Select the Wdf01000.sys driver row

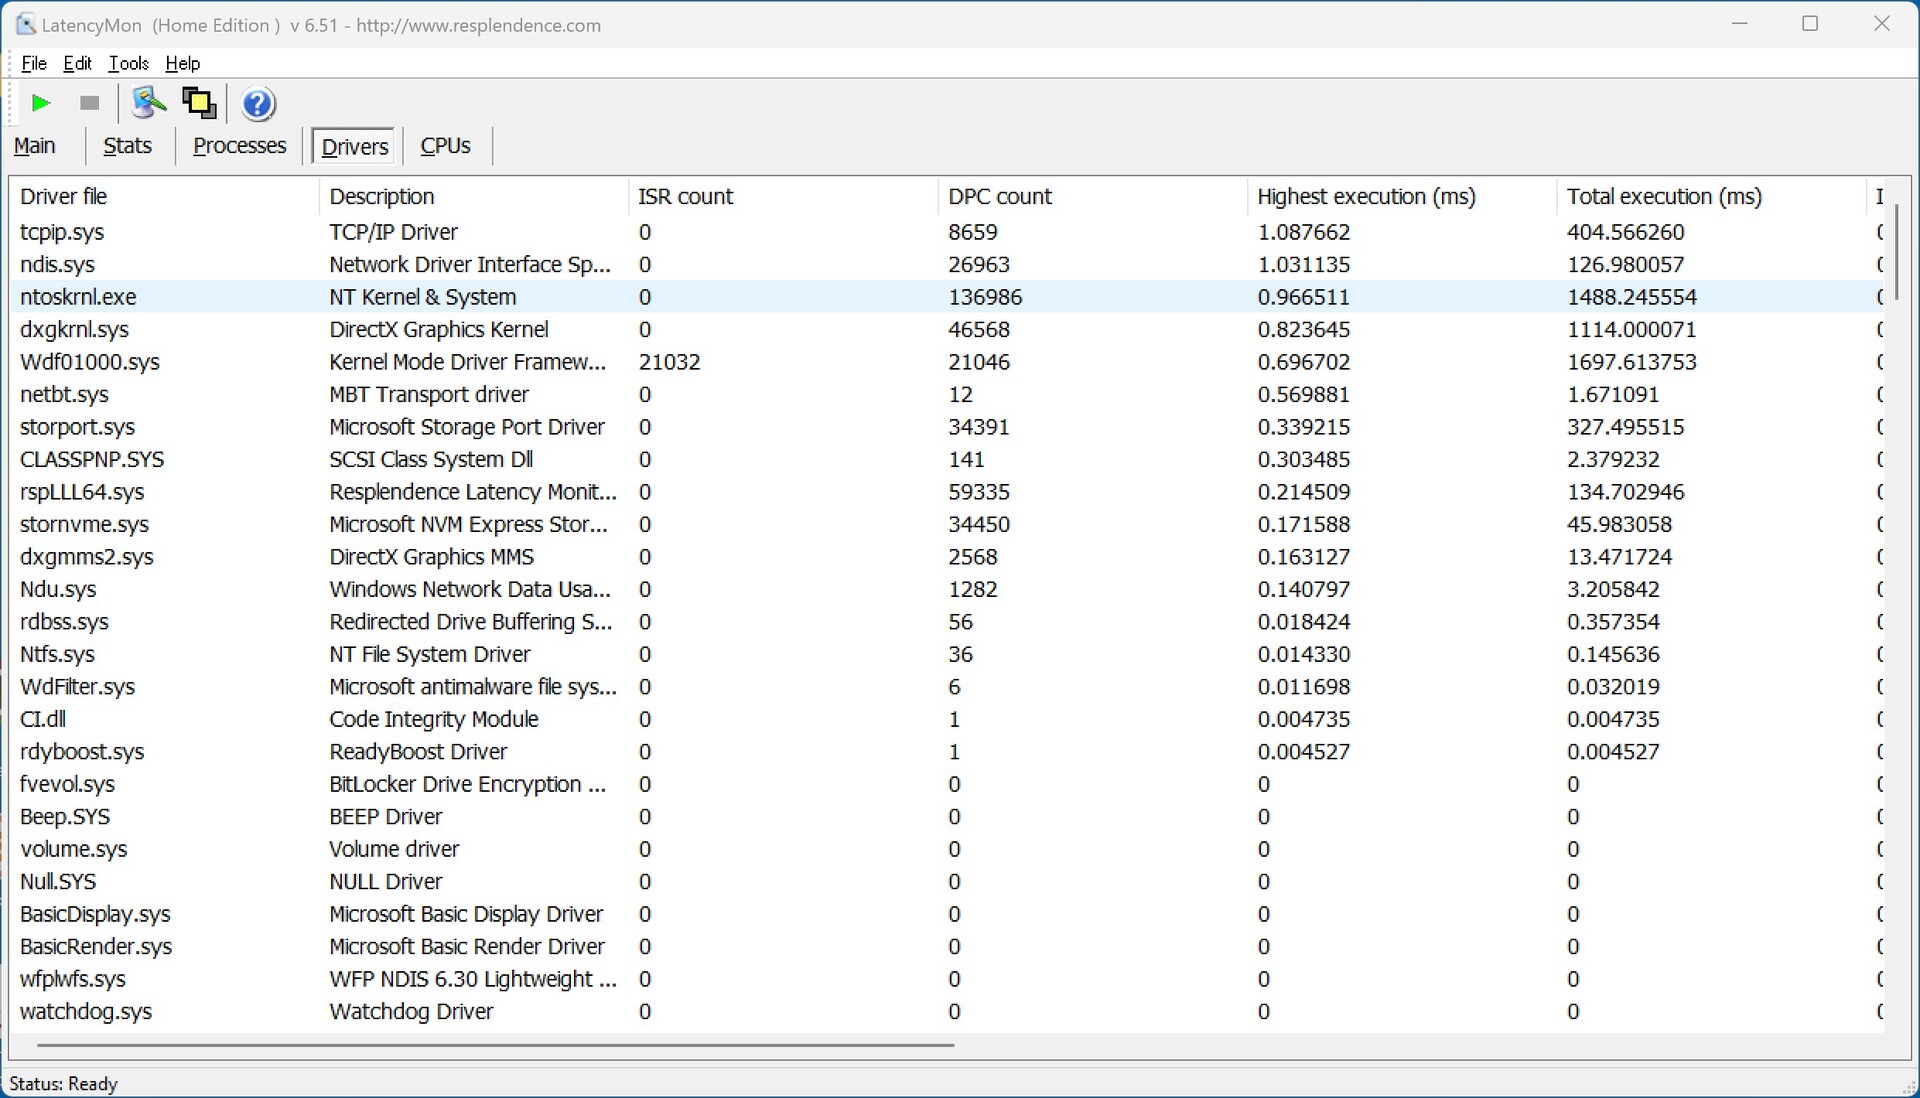click(x=90, y=362)
